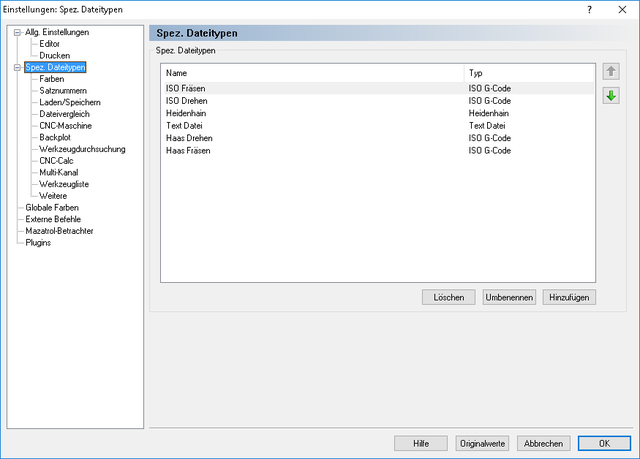The image size is (640, 459).
Task: Open the Farben settings page
Action: 51,79
